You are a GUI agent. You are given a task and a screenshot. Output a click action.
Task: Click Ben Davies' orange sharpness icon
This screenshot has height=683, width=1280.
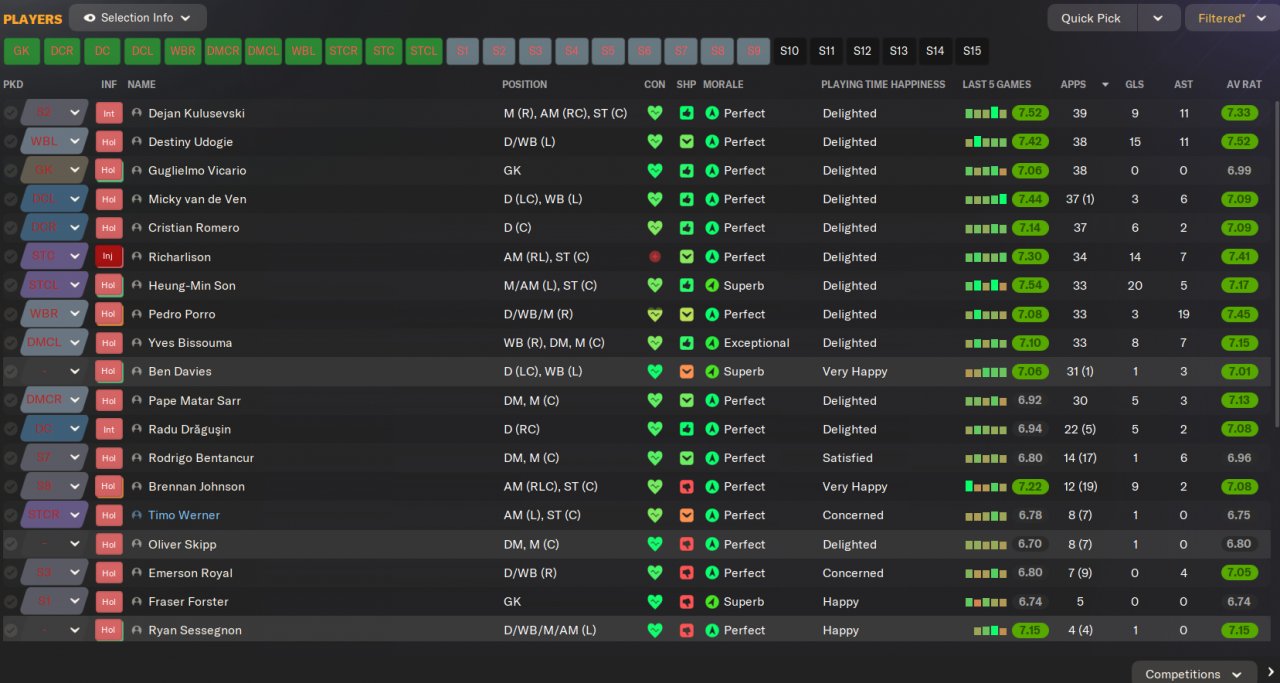pyautogui.click(x=686, y=371)
